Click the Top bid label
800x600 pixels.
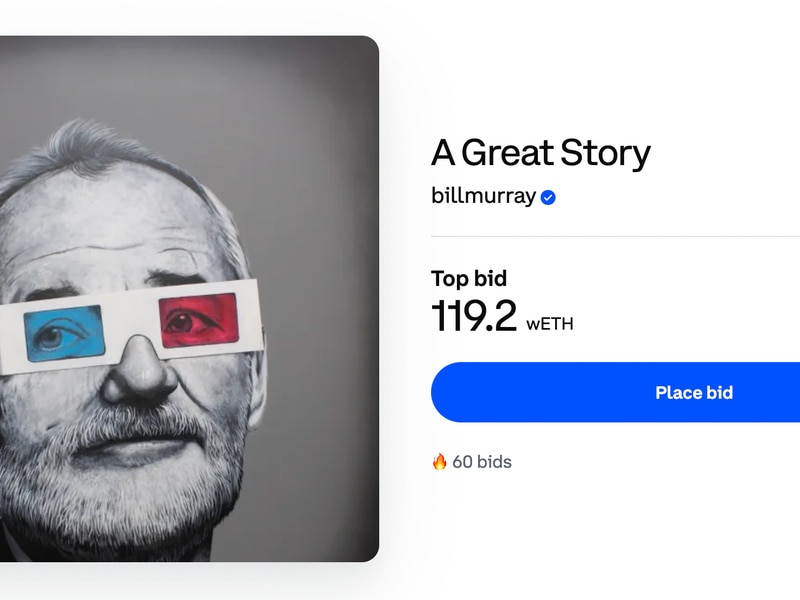coord(469,279)
